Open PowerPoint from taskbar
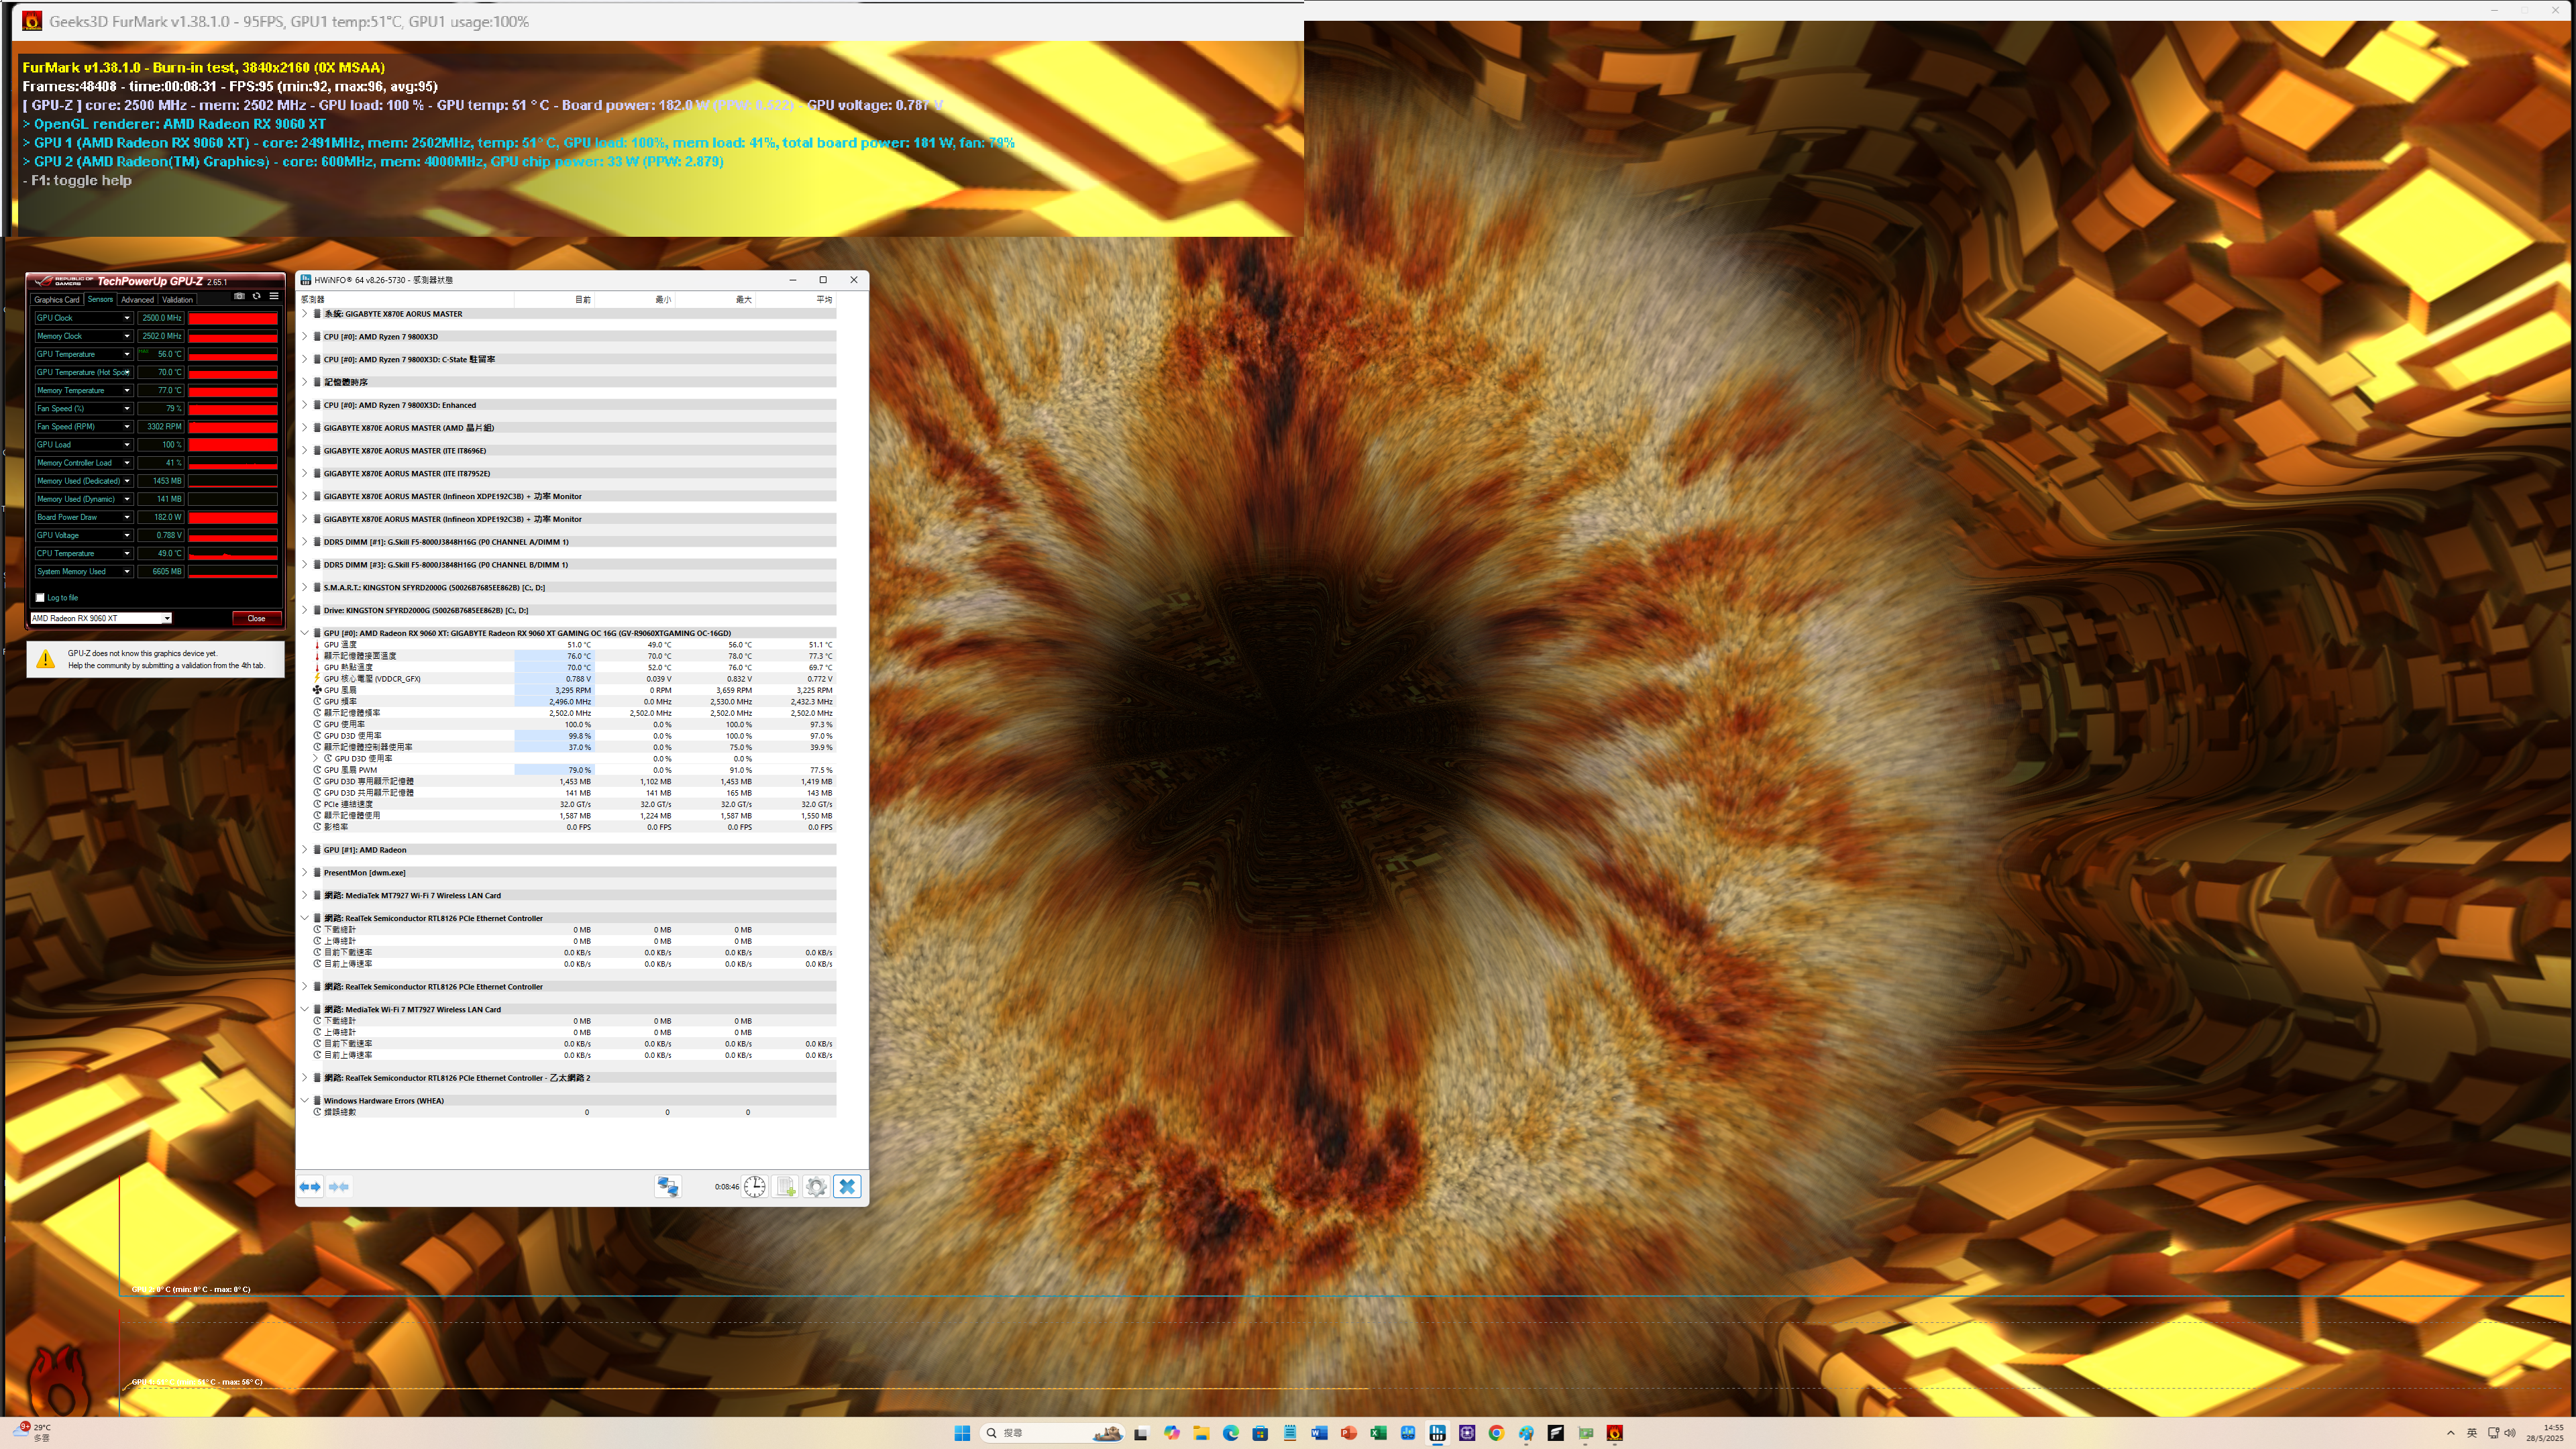This screenshot has width=2576, height=1449. [1349, 1433]
